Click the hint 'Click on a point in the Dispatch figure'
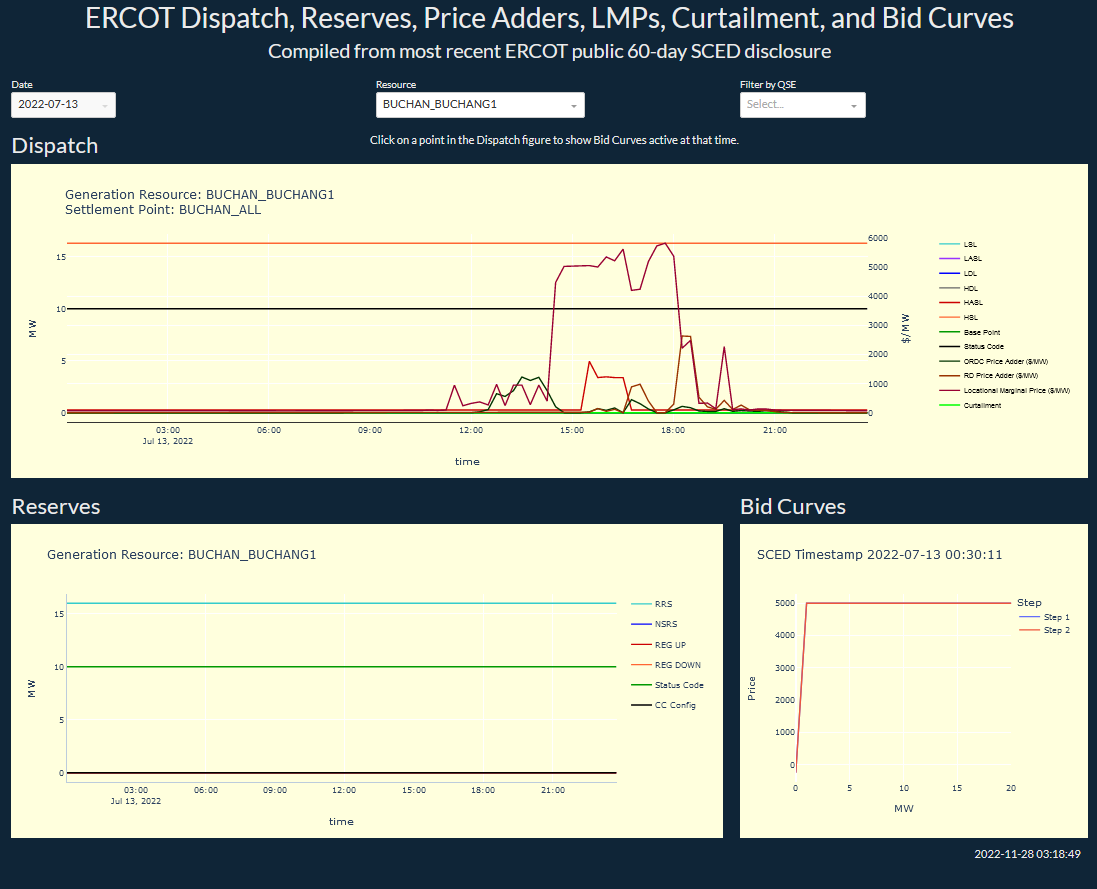 coord(554,141)
